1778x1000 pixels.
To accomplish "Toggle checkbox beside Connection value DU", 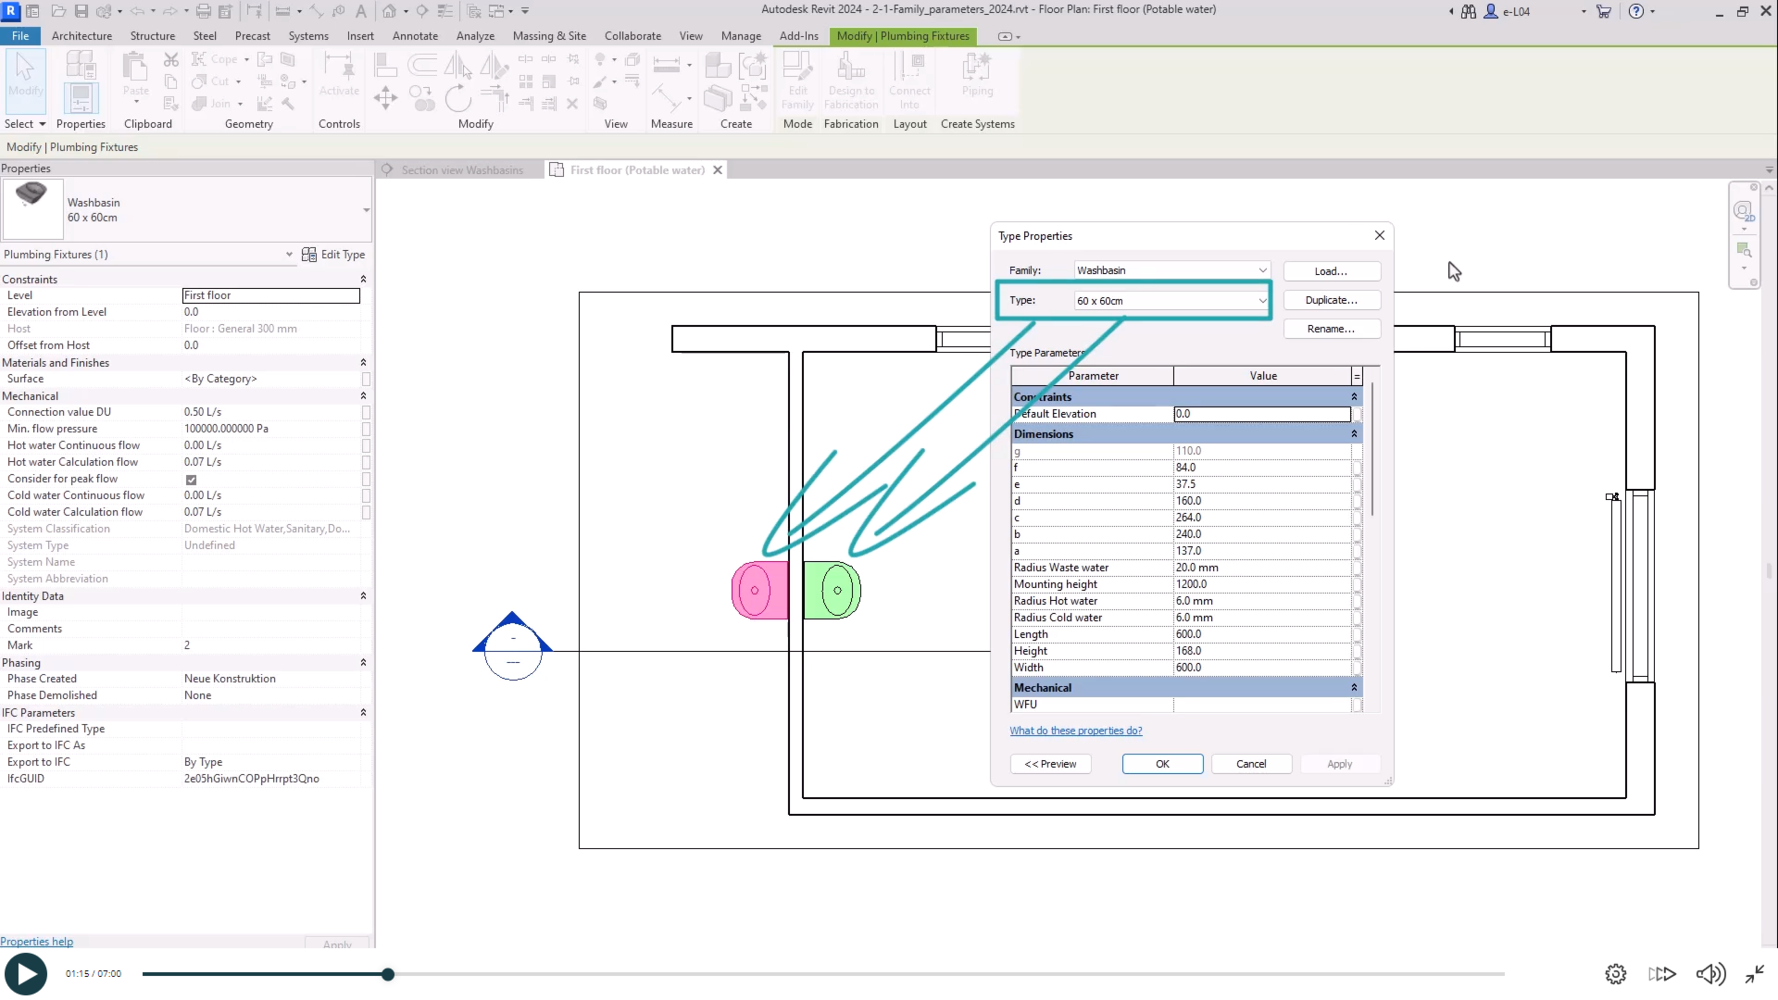I will coord(366,412).
